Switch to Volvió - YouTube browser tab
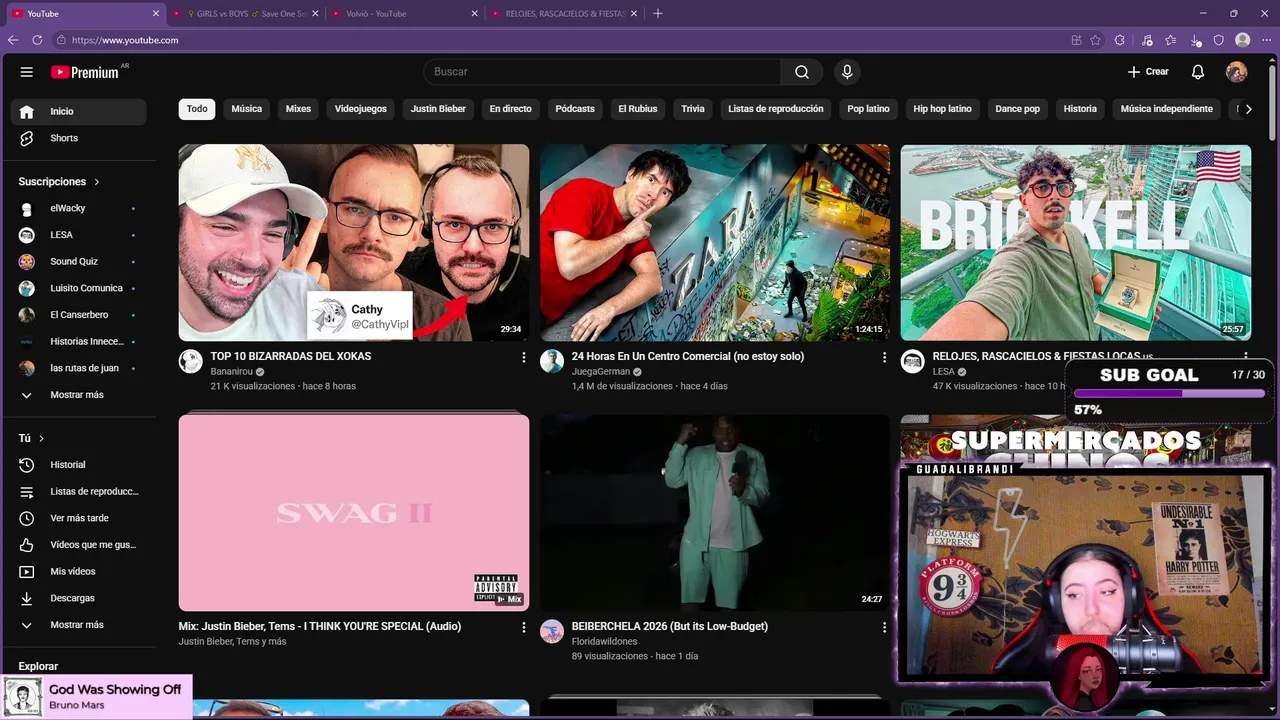1280x720 pixels. click(402, 14)
